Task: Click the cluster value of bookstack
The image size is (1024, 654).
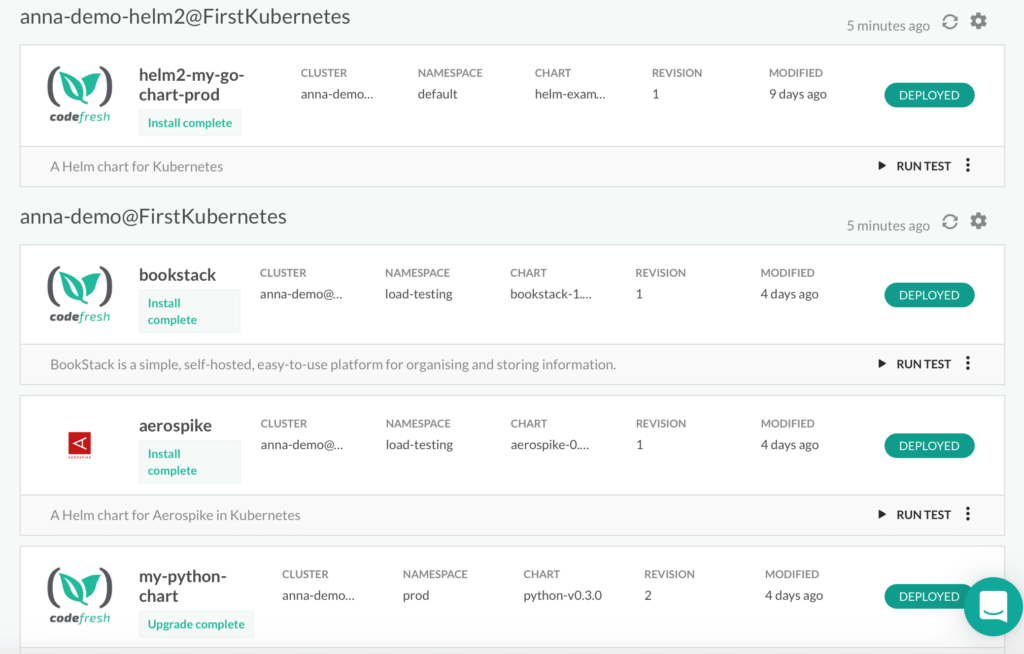Action: (x=301, y=294)
